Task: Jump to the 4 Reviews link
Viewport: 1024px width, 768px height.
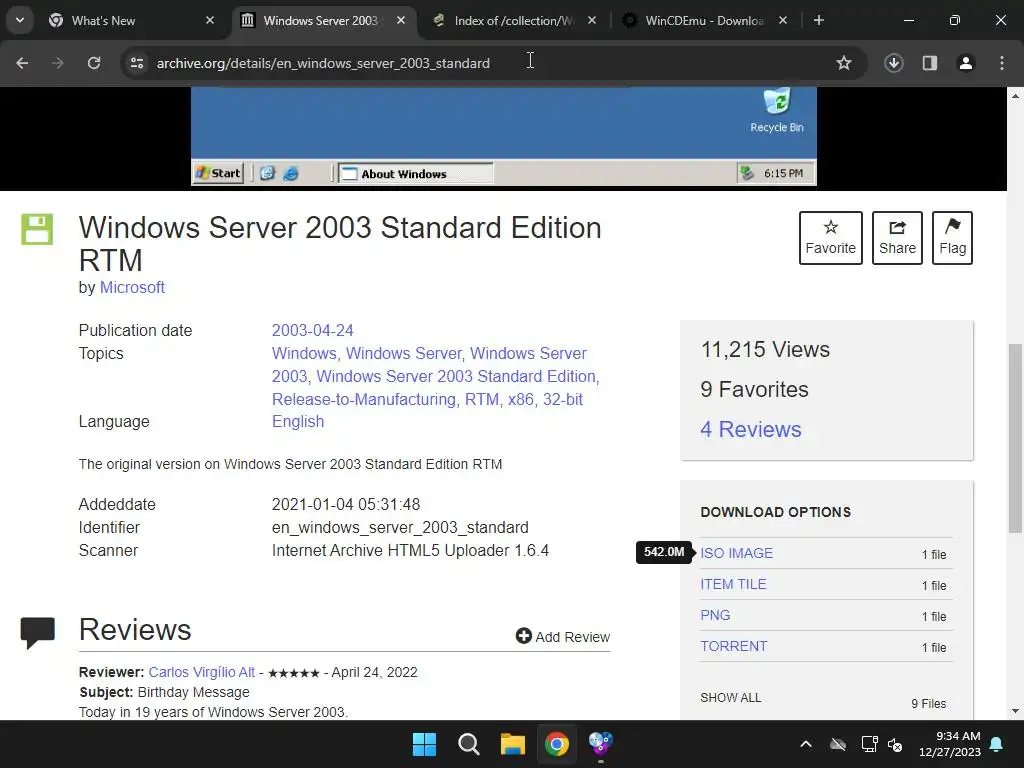Action: pyautogui.click(x=751, y=429)
